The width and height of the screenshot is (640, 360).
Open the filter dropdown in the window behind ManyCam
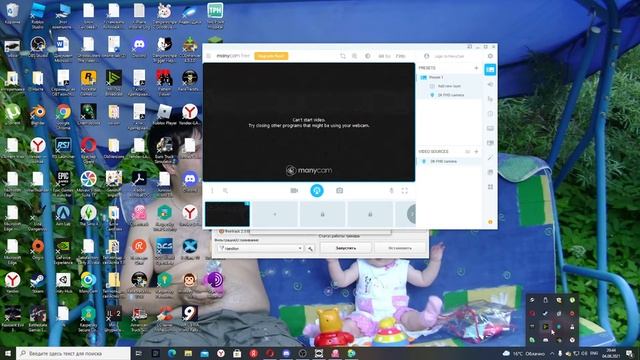260,248
